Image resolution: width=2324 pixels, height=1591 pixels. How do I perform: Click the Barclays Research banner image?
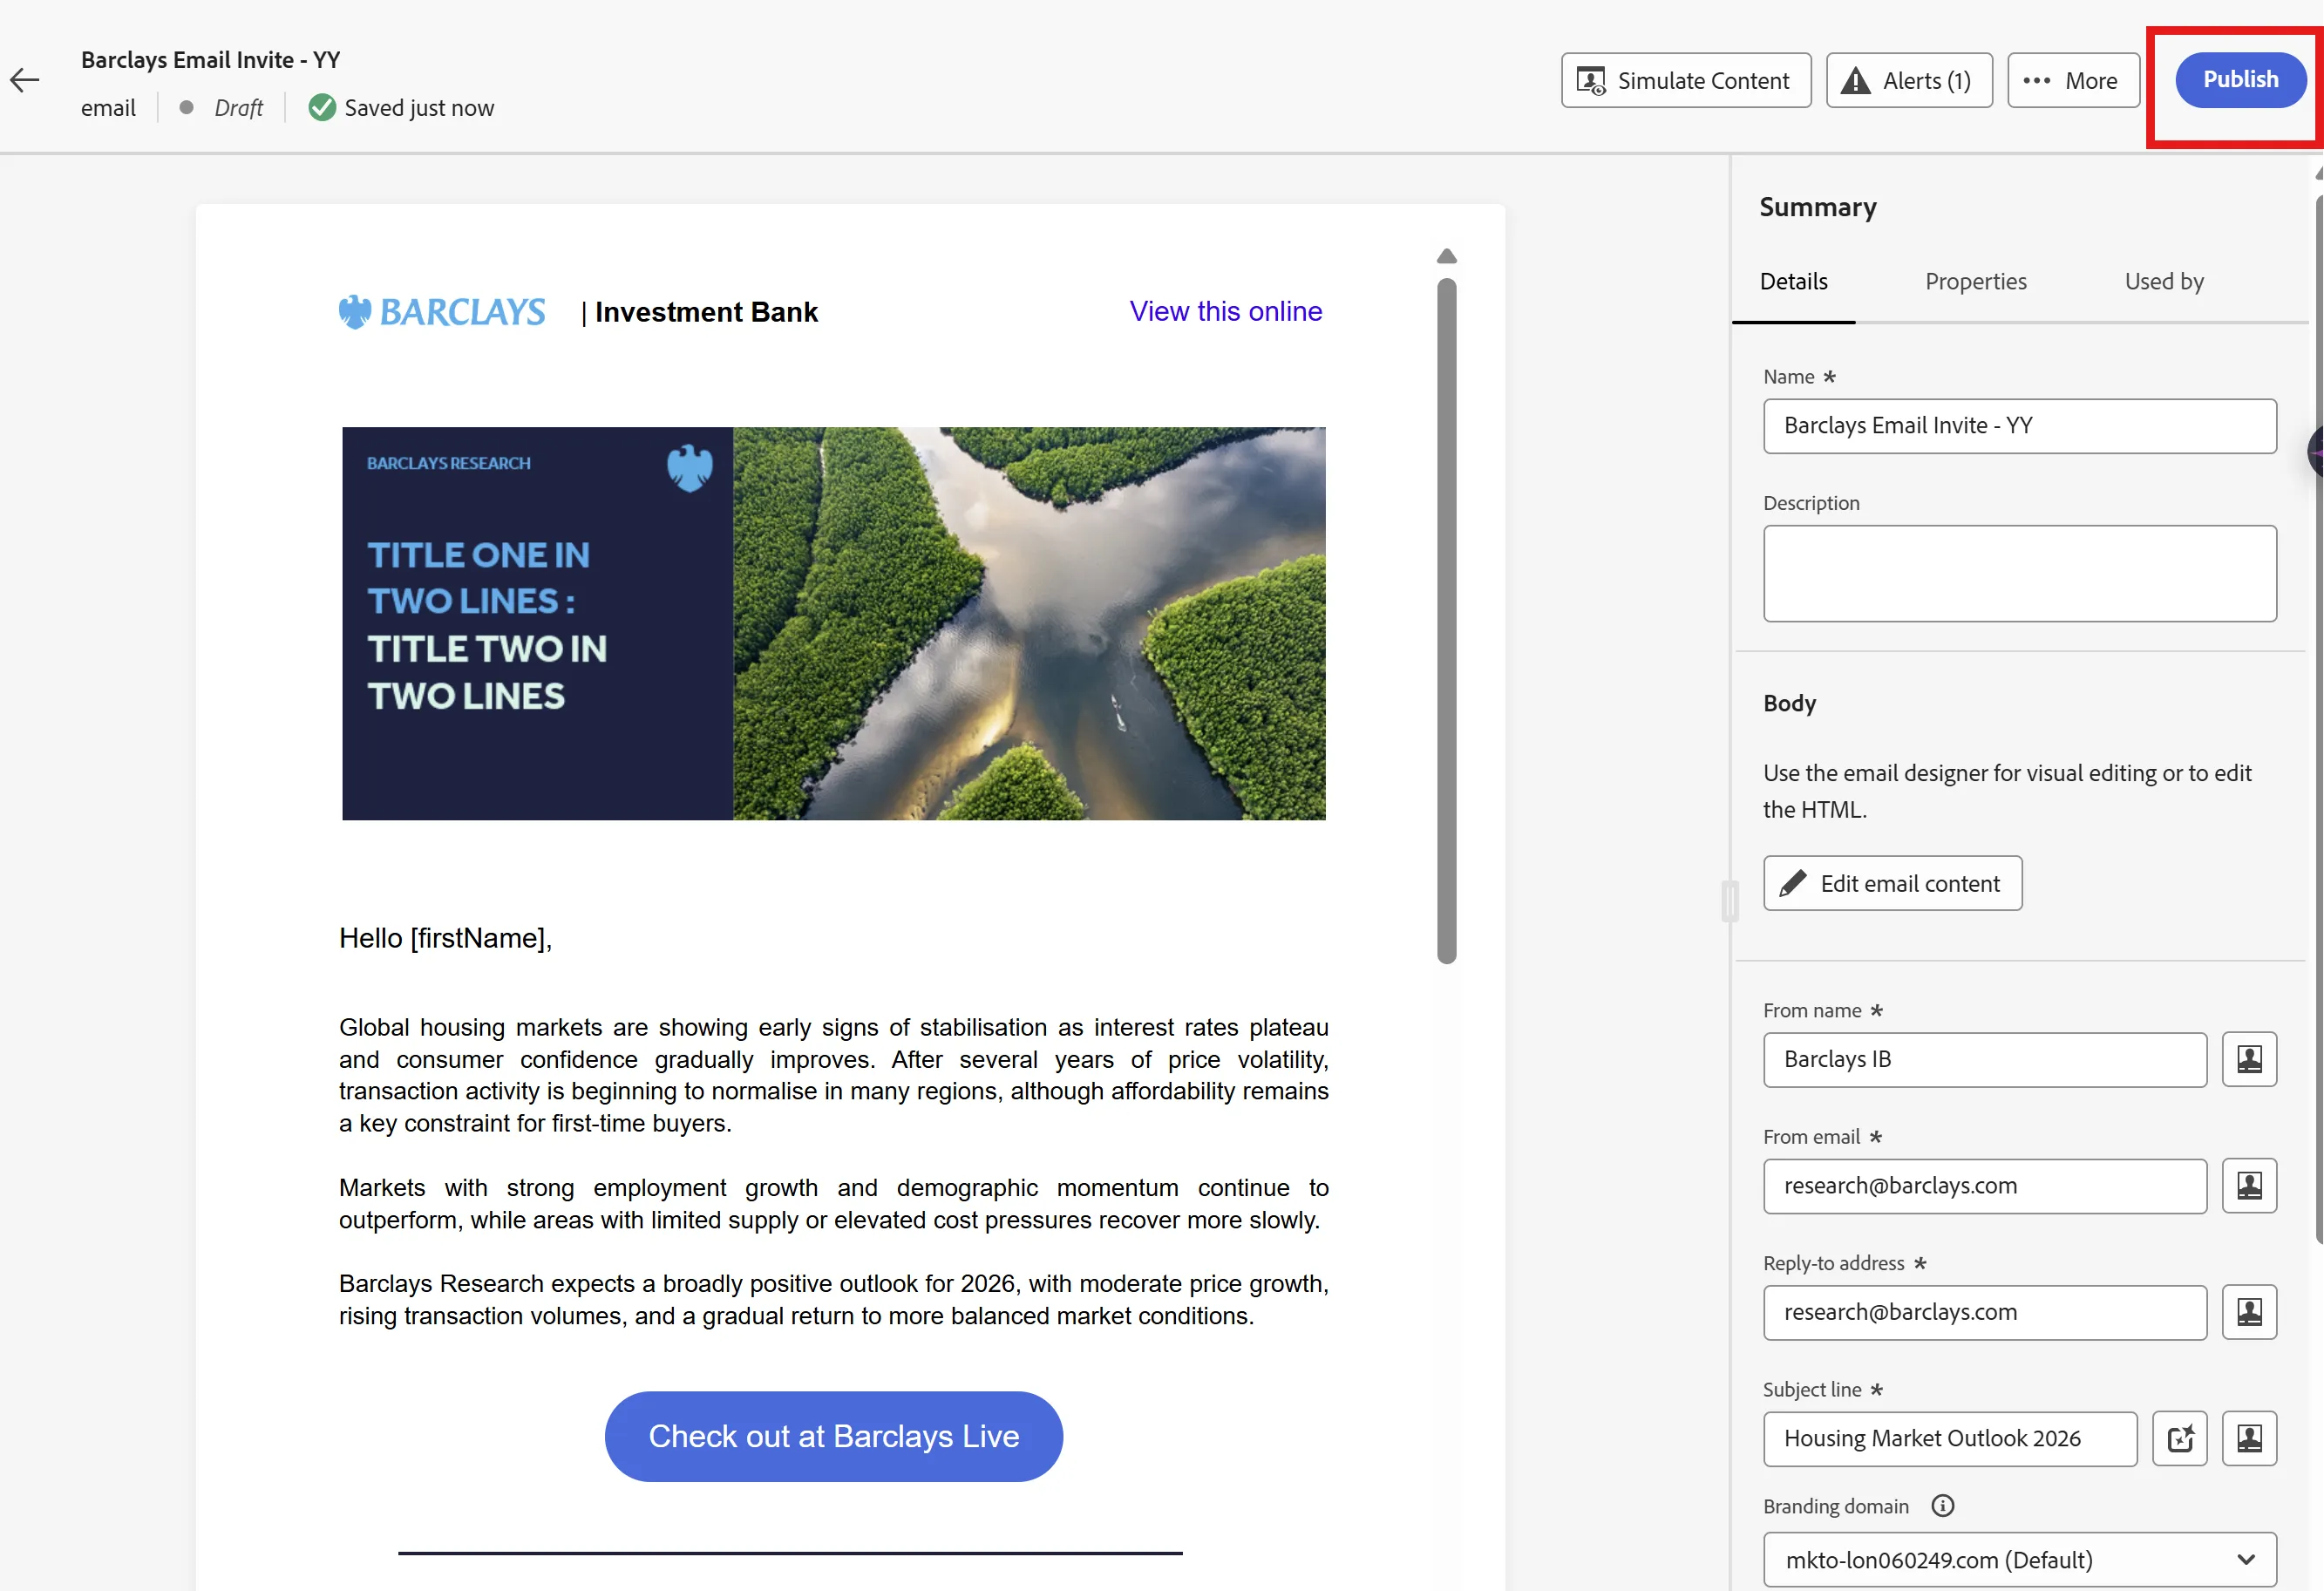tap(833, 624)
